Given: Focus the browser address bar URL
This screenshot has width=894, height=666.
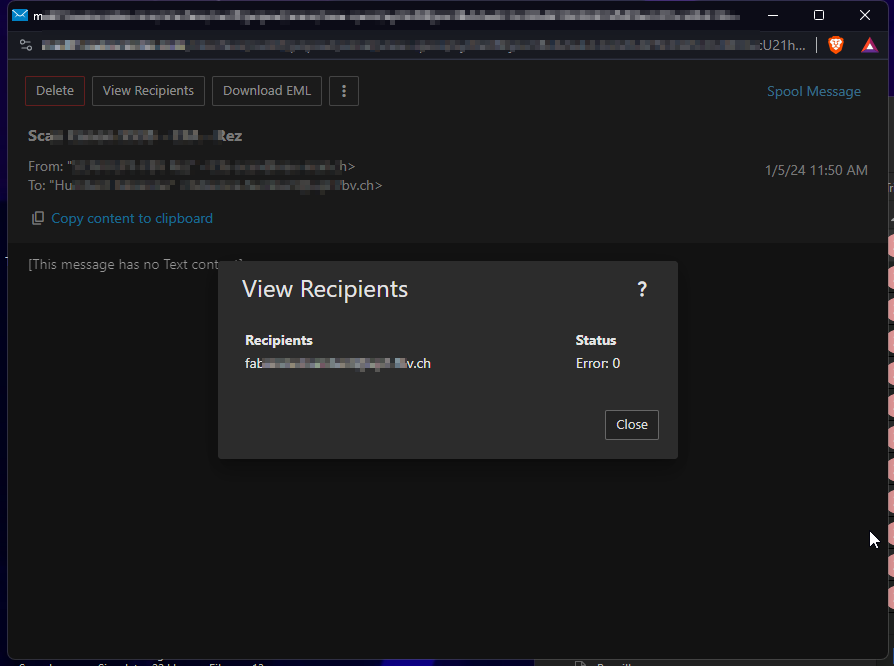Looking at the screenshot, I should [400, 45].
